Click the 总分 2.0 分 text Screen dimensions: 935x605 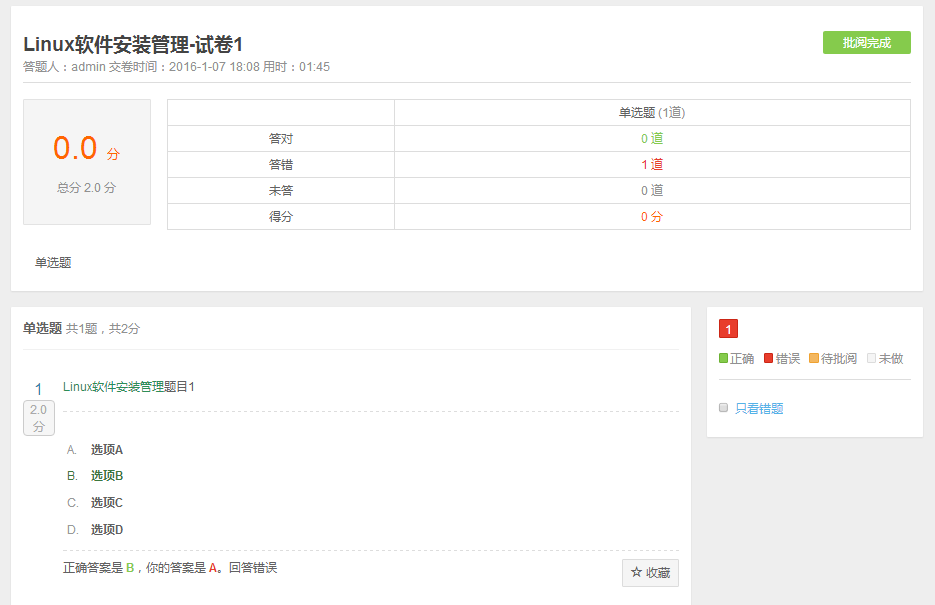(86, 188)
